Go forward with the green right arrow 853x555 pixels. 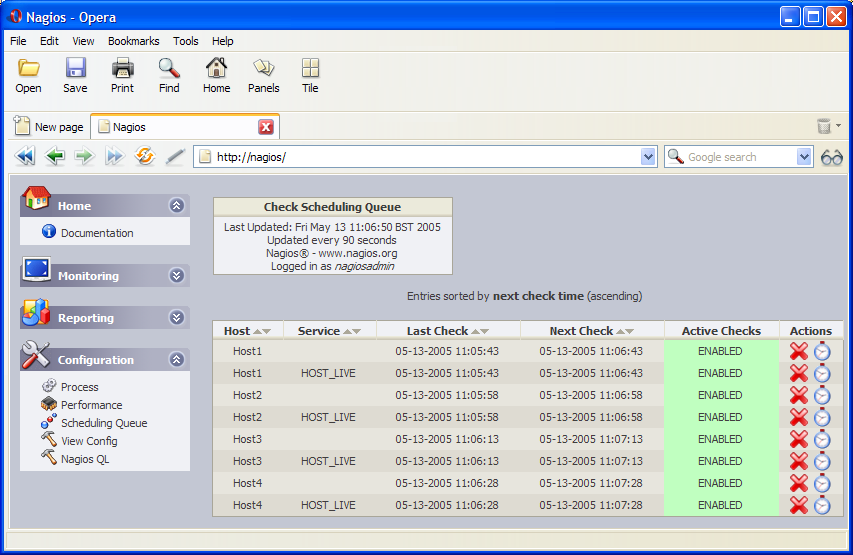84,156
